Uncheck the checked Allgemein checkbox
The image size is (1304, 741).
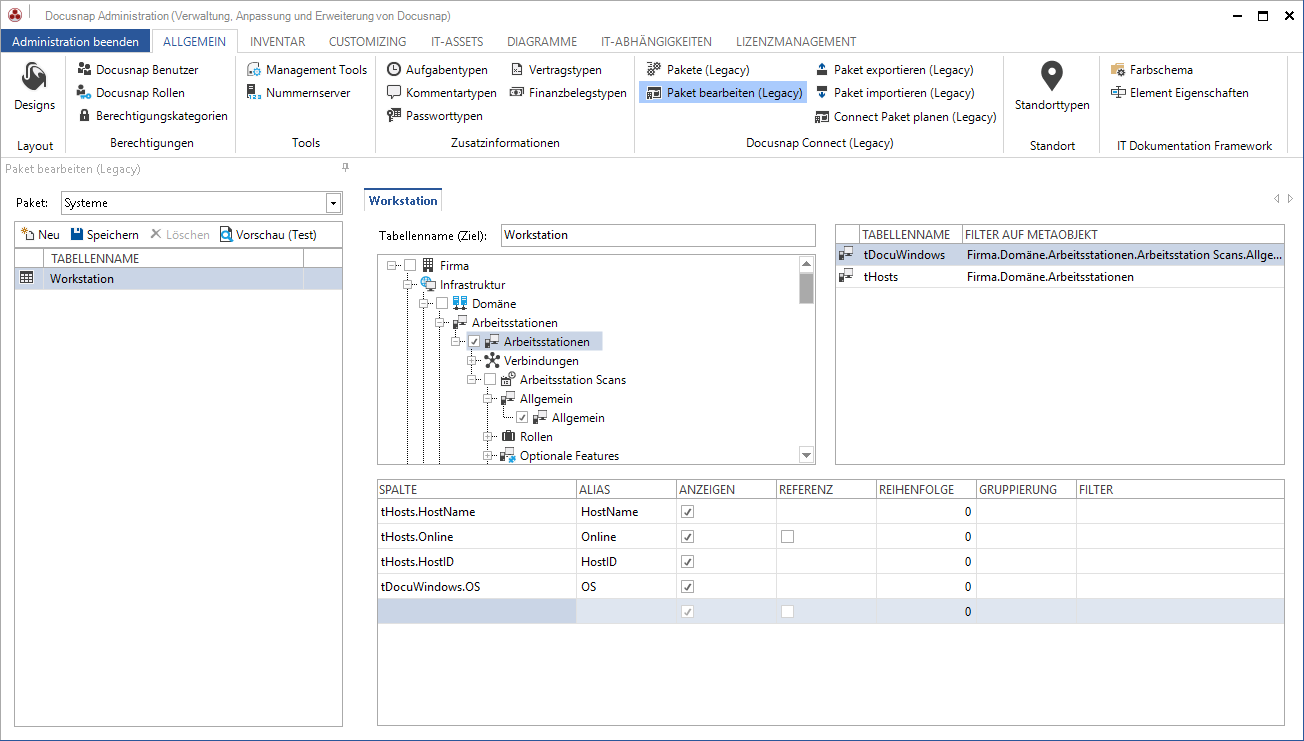pyautogui.click(x=522, y=418)
